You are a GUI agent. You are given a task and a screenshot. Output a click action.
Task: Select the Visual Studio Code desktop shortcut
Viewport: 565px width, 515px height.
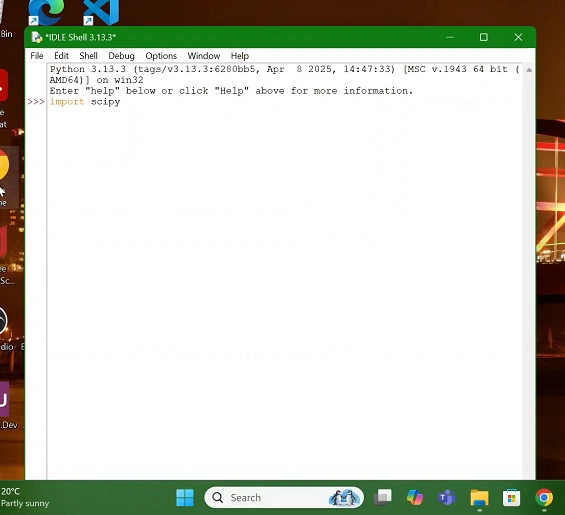point(101,12)
